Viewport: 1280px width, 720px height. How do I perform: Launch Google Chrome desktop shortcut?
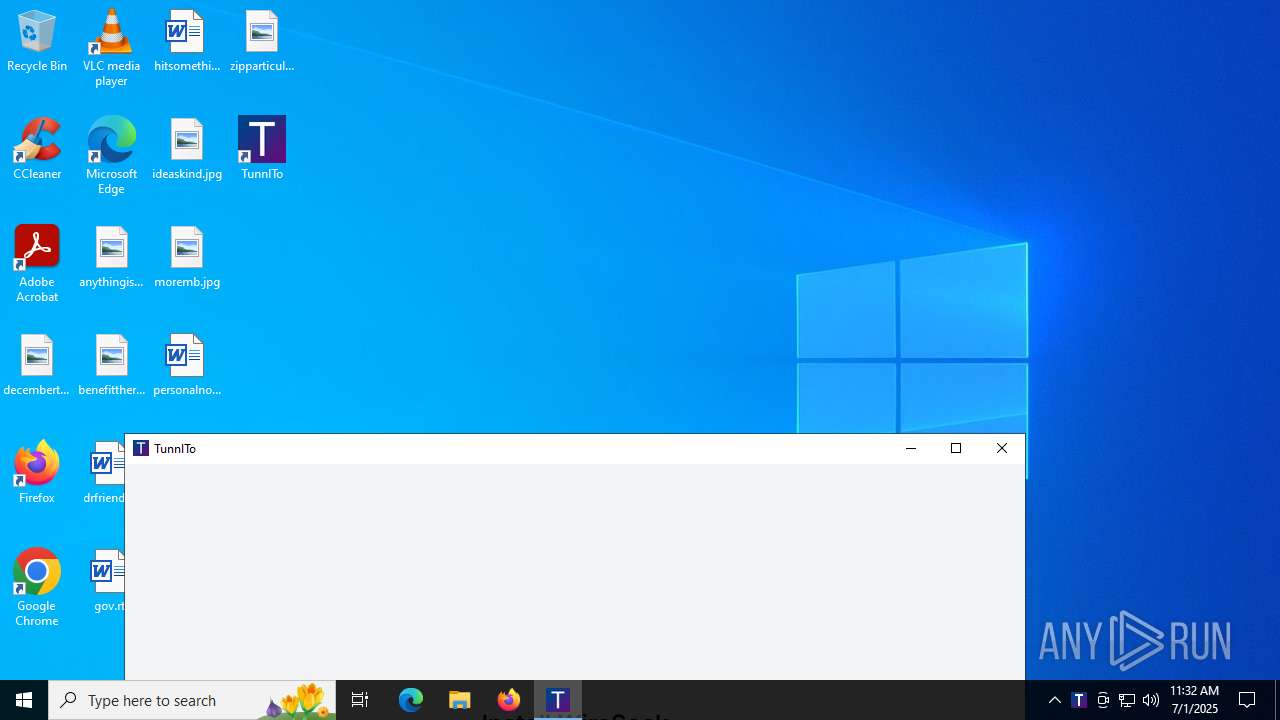point(37,588)
